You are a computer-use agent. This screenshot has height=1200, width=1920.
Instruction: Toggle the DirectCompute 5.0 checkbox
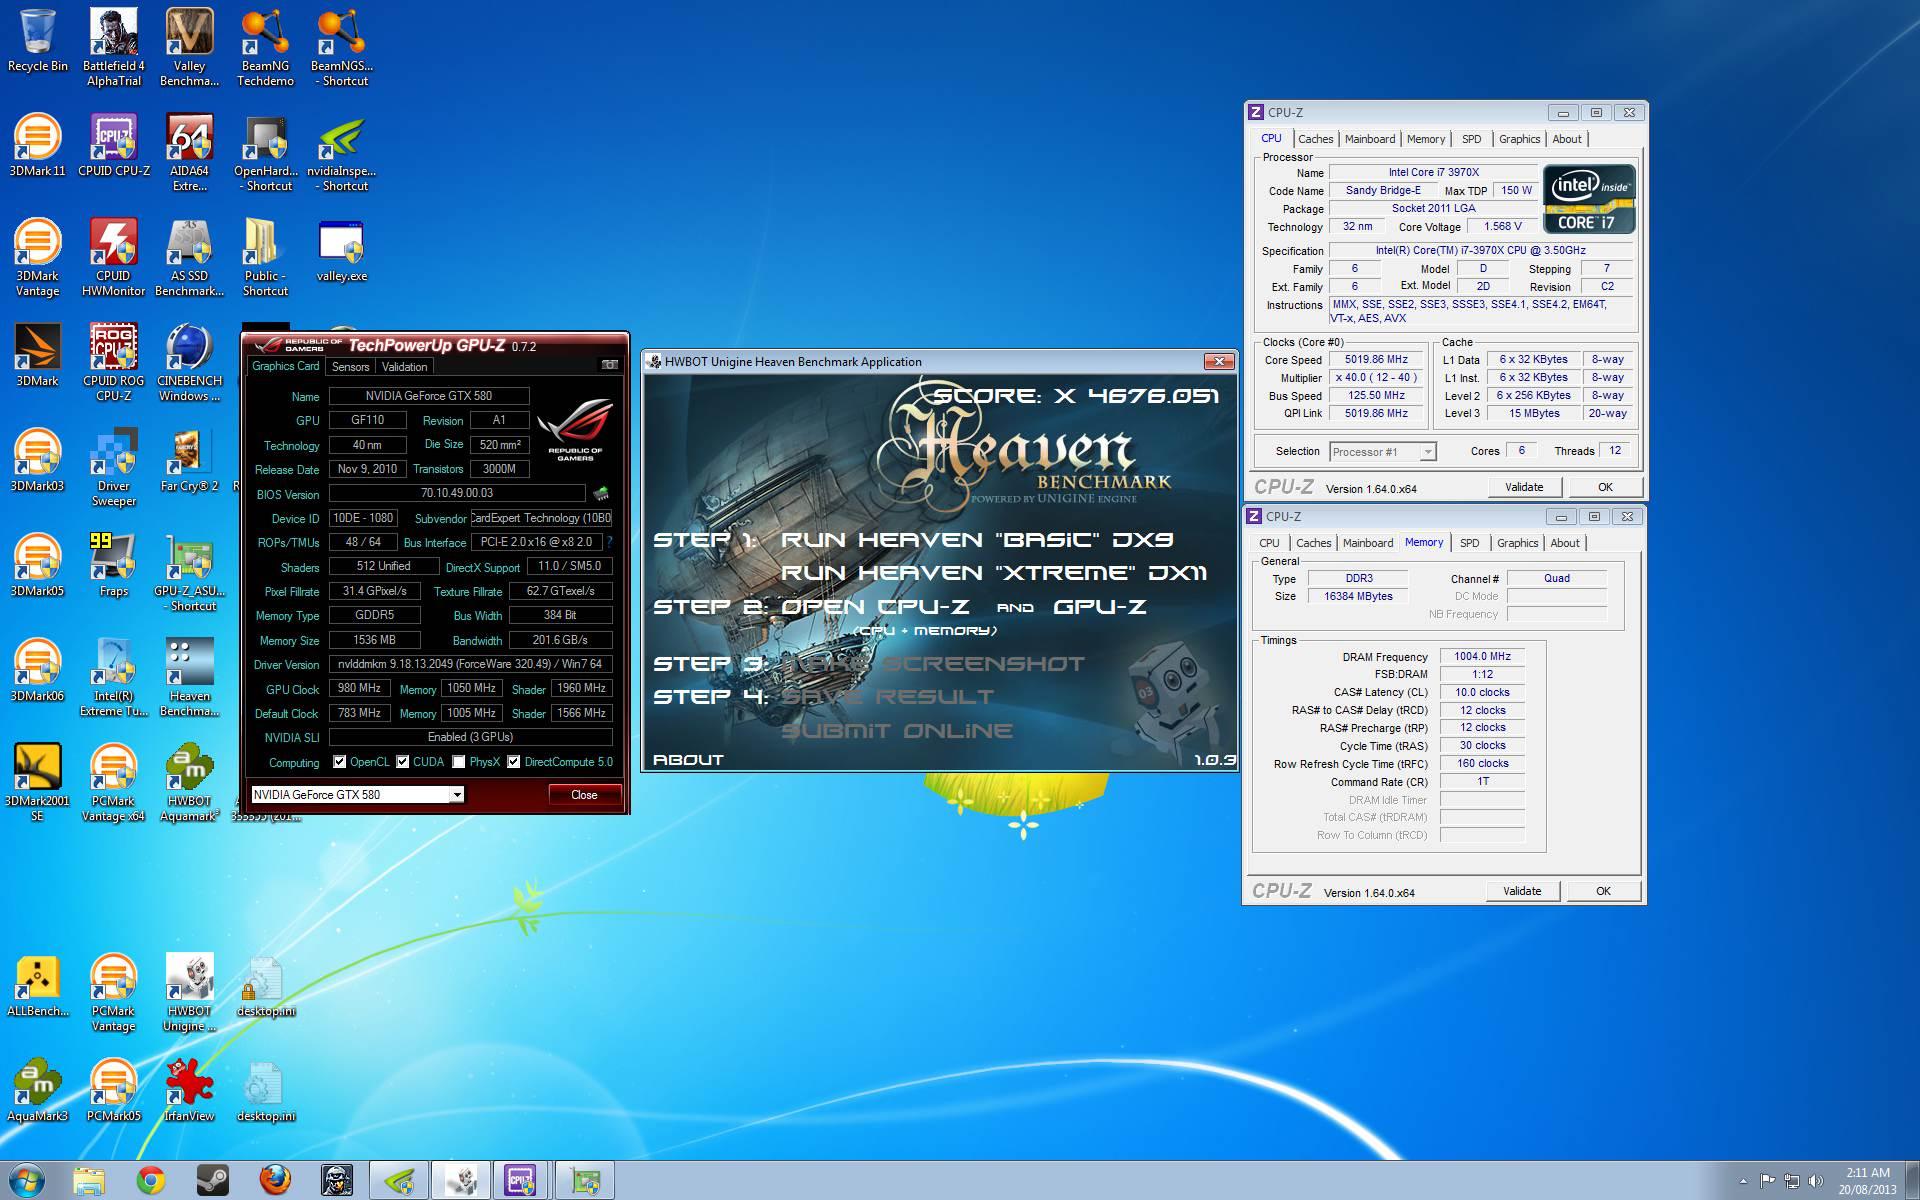(x=513, y=762)
